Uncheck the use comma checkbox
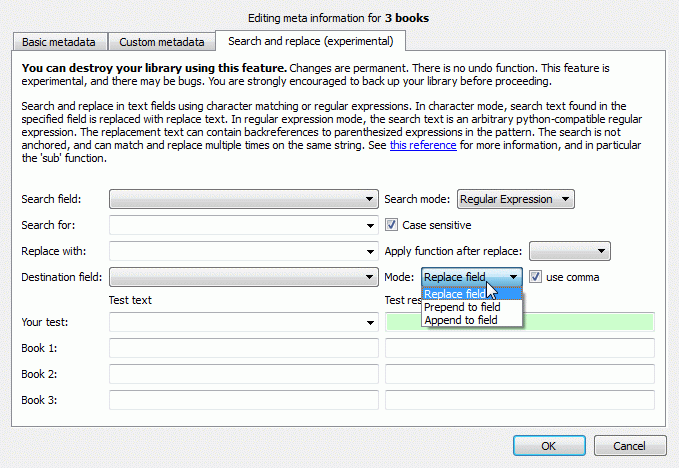 [x=537, y=276]
